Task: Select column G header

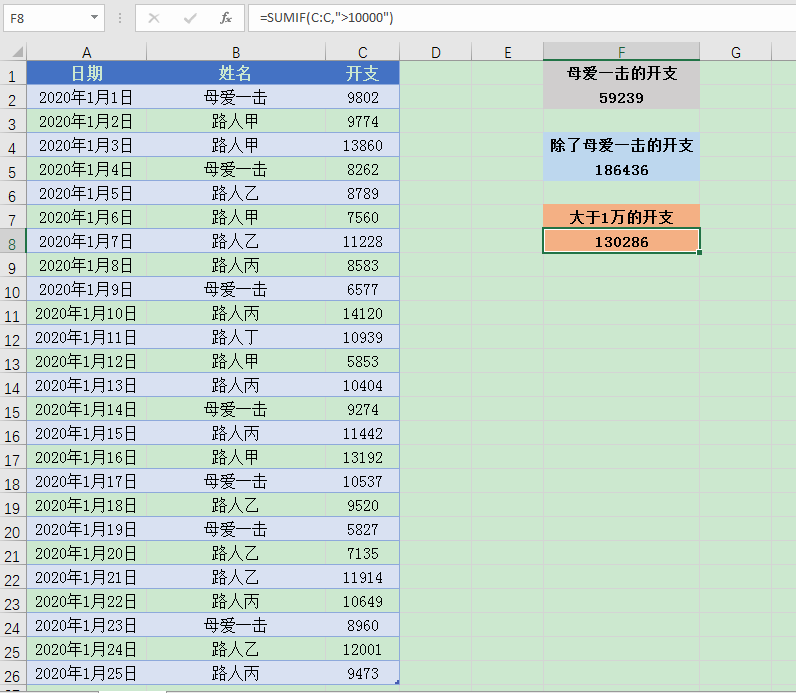Action: pyautogui.click(x=736, y=52)
